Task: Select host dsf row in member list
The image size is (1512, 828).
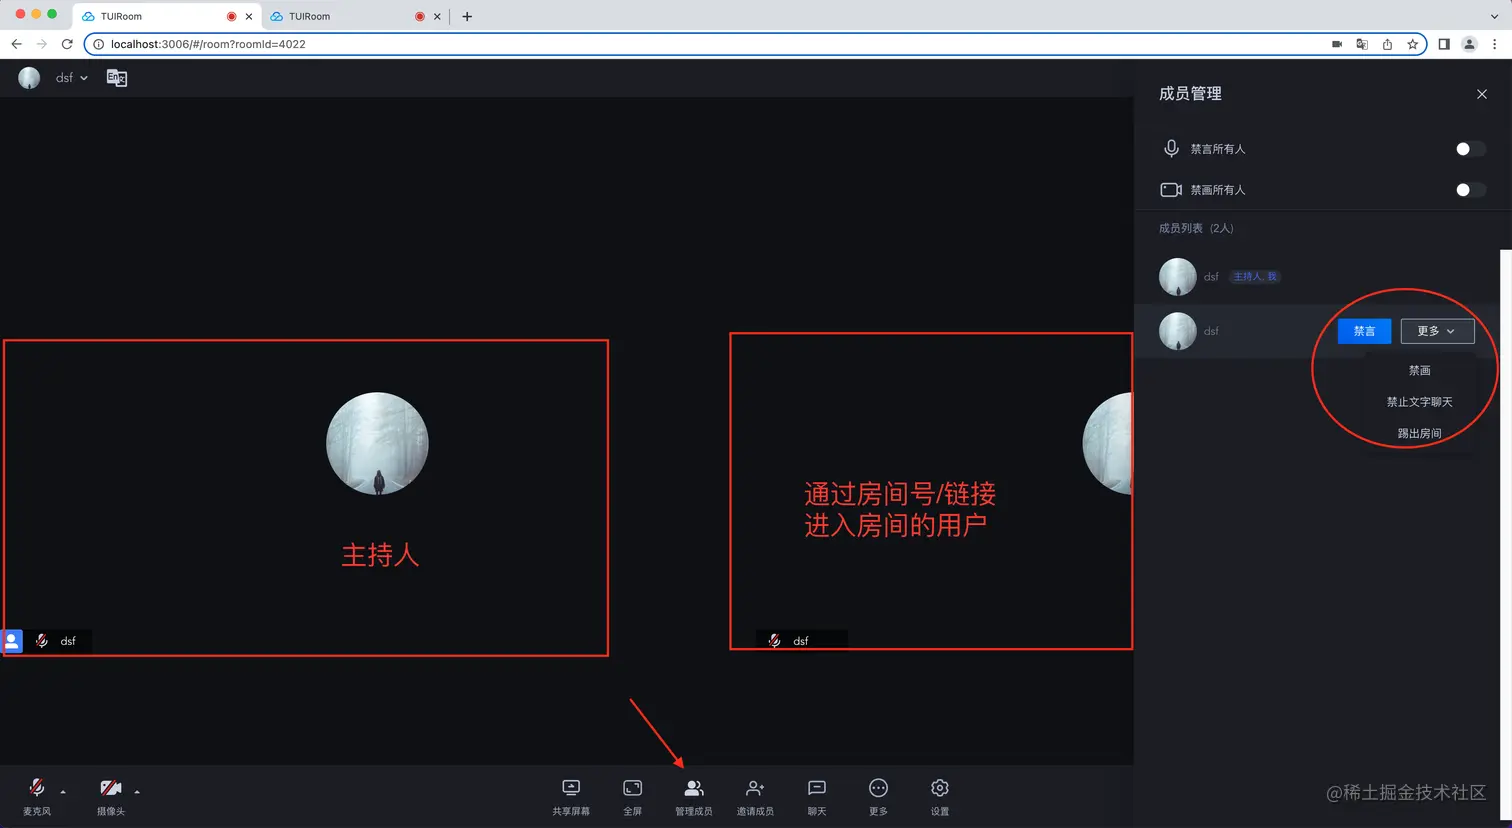Action: click(x=1317, y=277)
